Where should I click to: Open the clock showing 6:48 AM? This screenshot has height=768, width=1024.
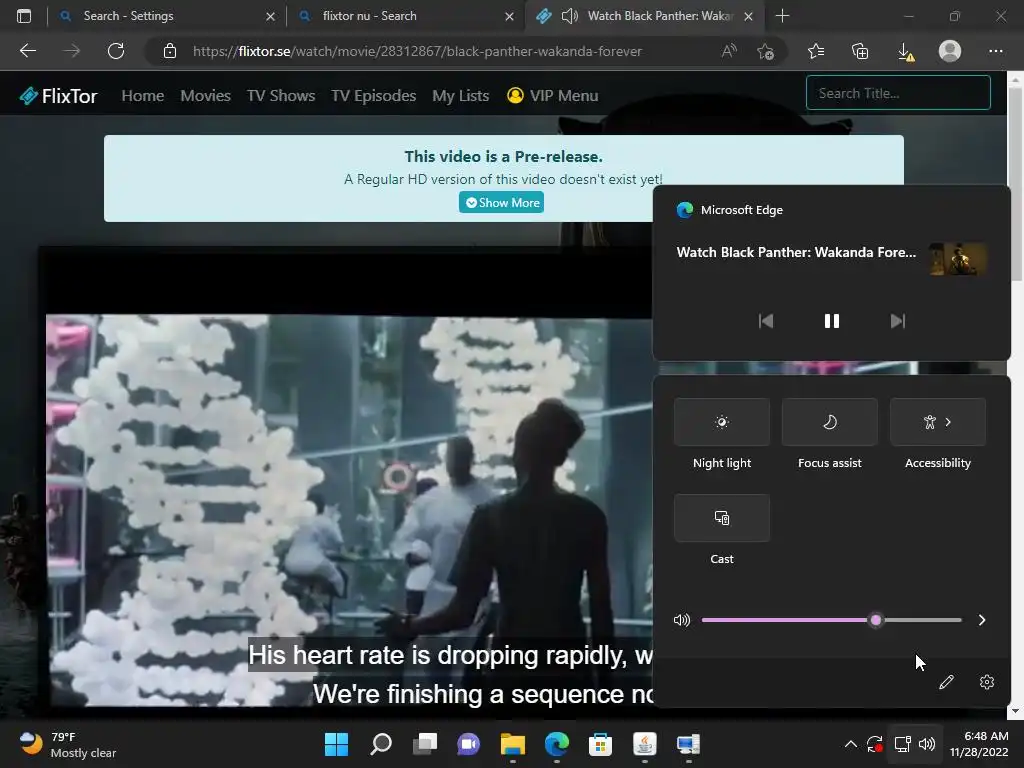click(x=978, y=744)
